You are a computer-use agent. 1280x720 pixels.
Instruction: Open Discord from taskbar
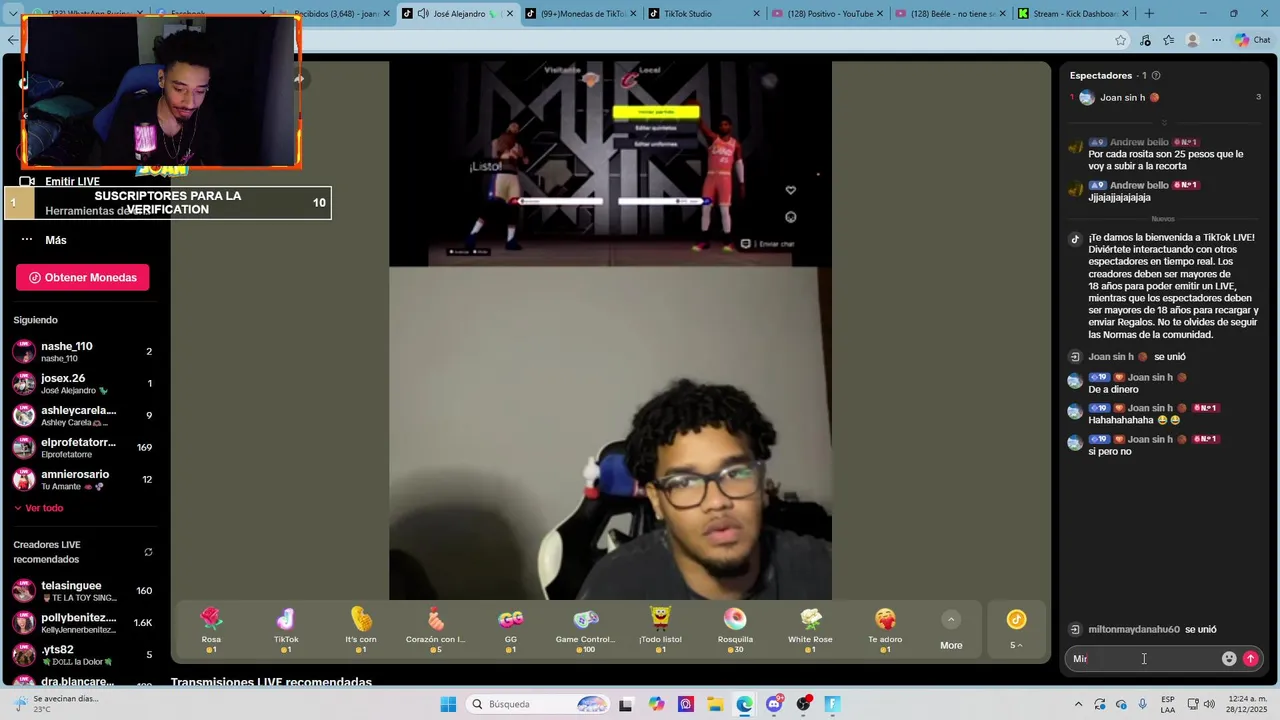click(x=774, y=704)
